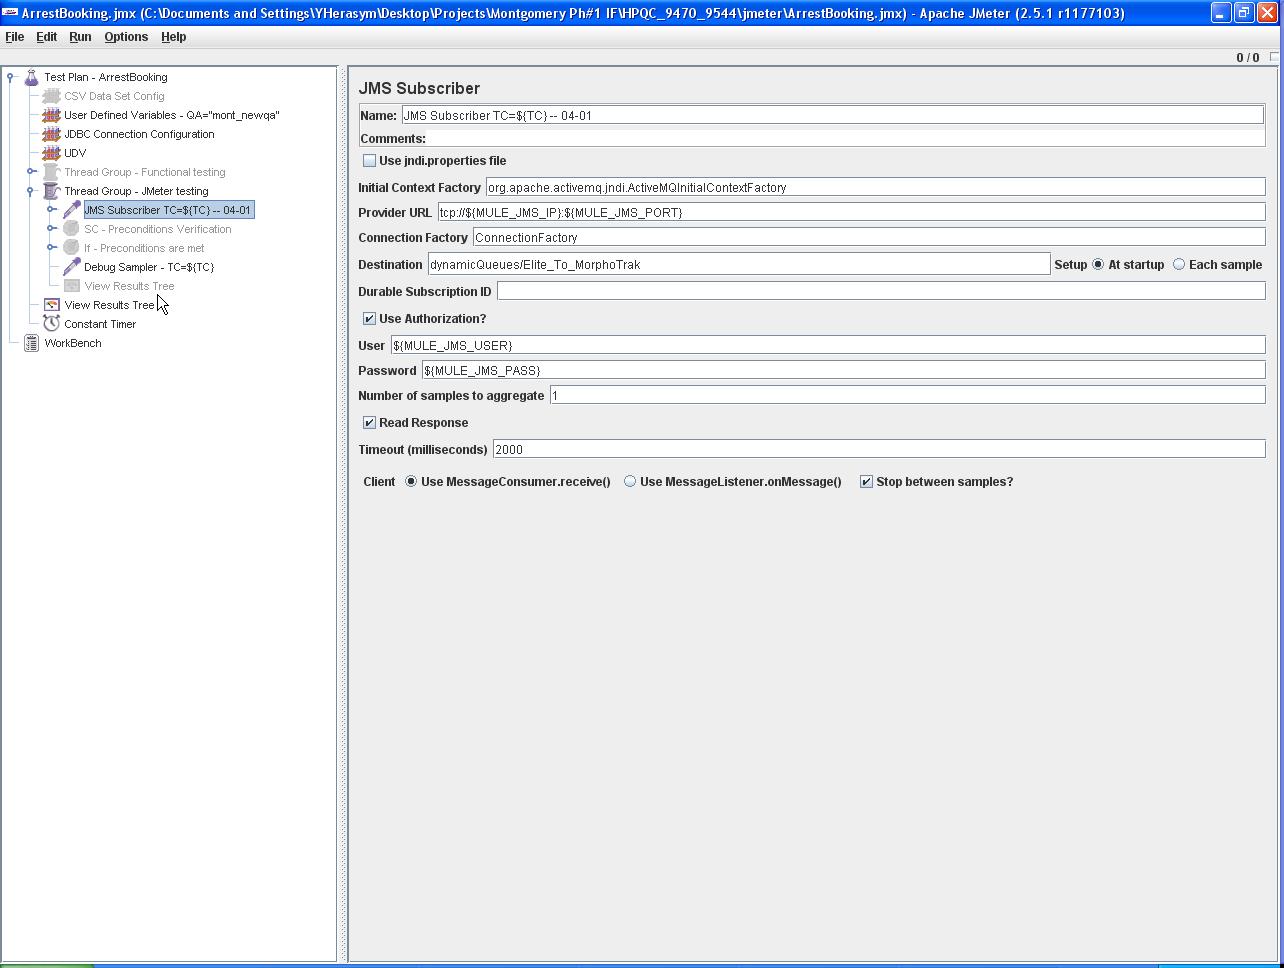Enable the Use jndi.properties file checkbox
1284x968 pixels.
(370, 160)
